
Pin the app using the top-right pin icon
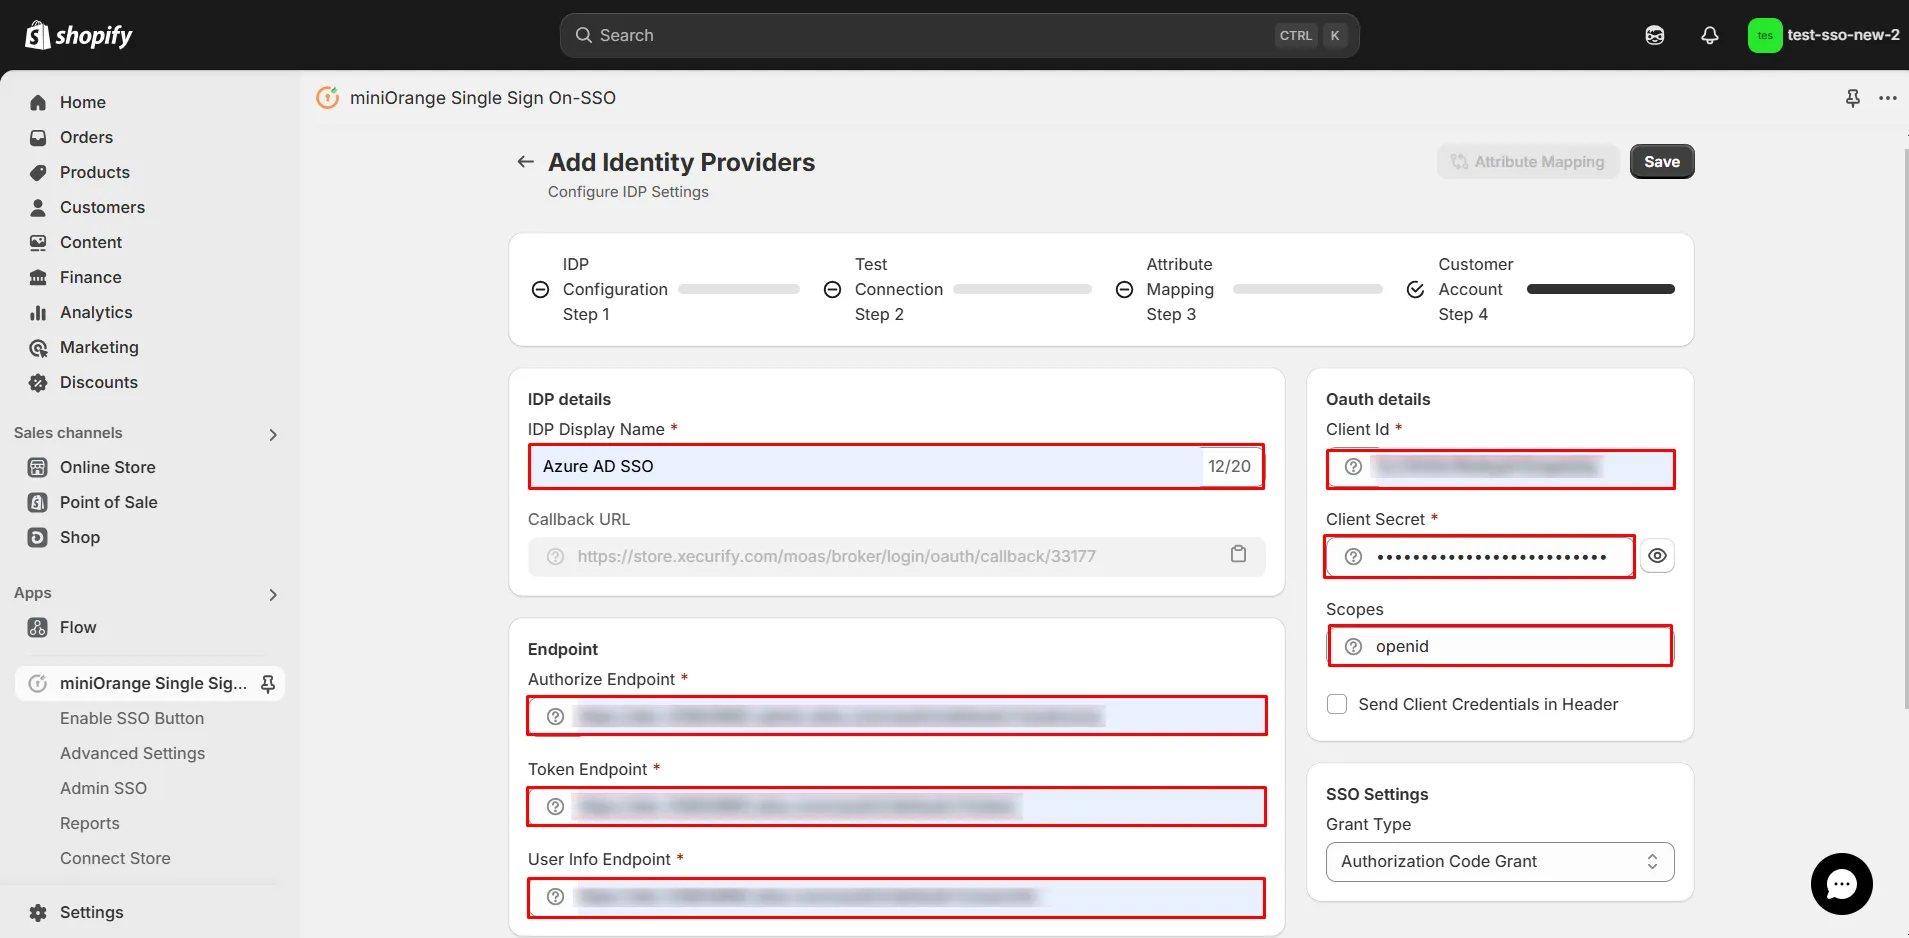(1853, 98)
